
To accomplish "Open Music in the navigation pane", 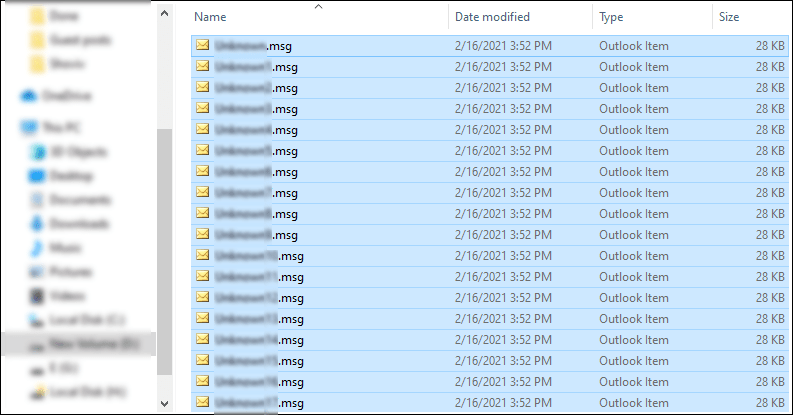I will tap(55, 248).
